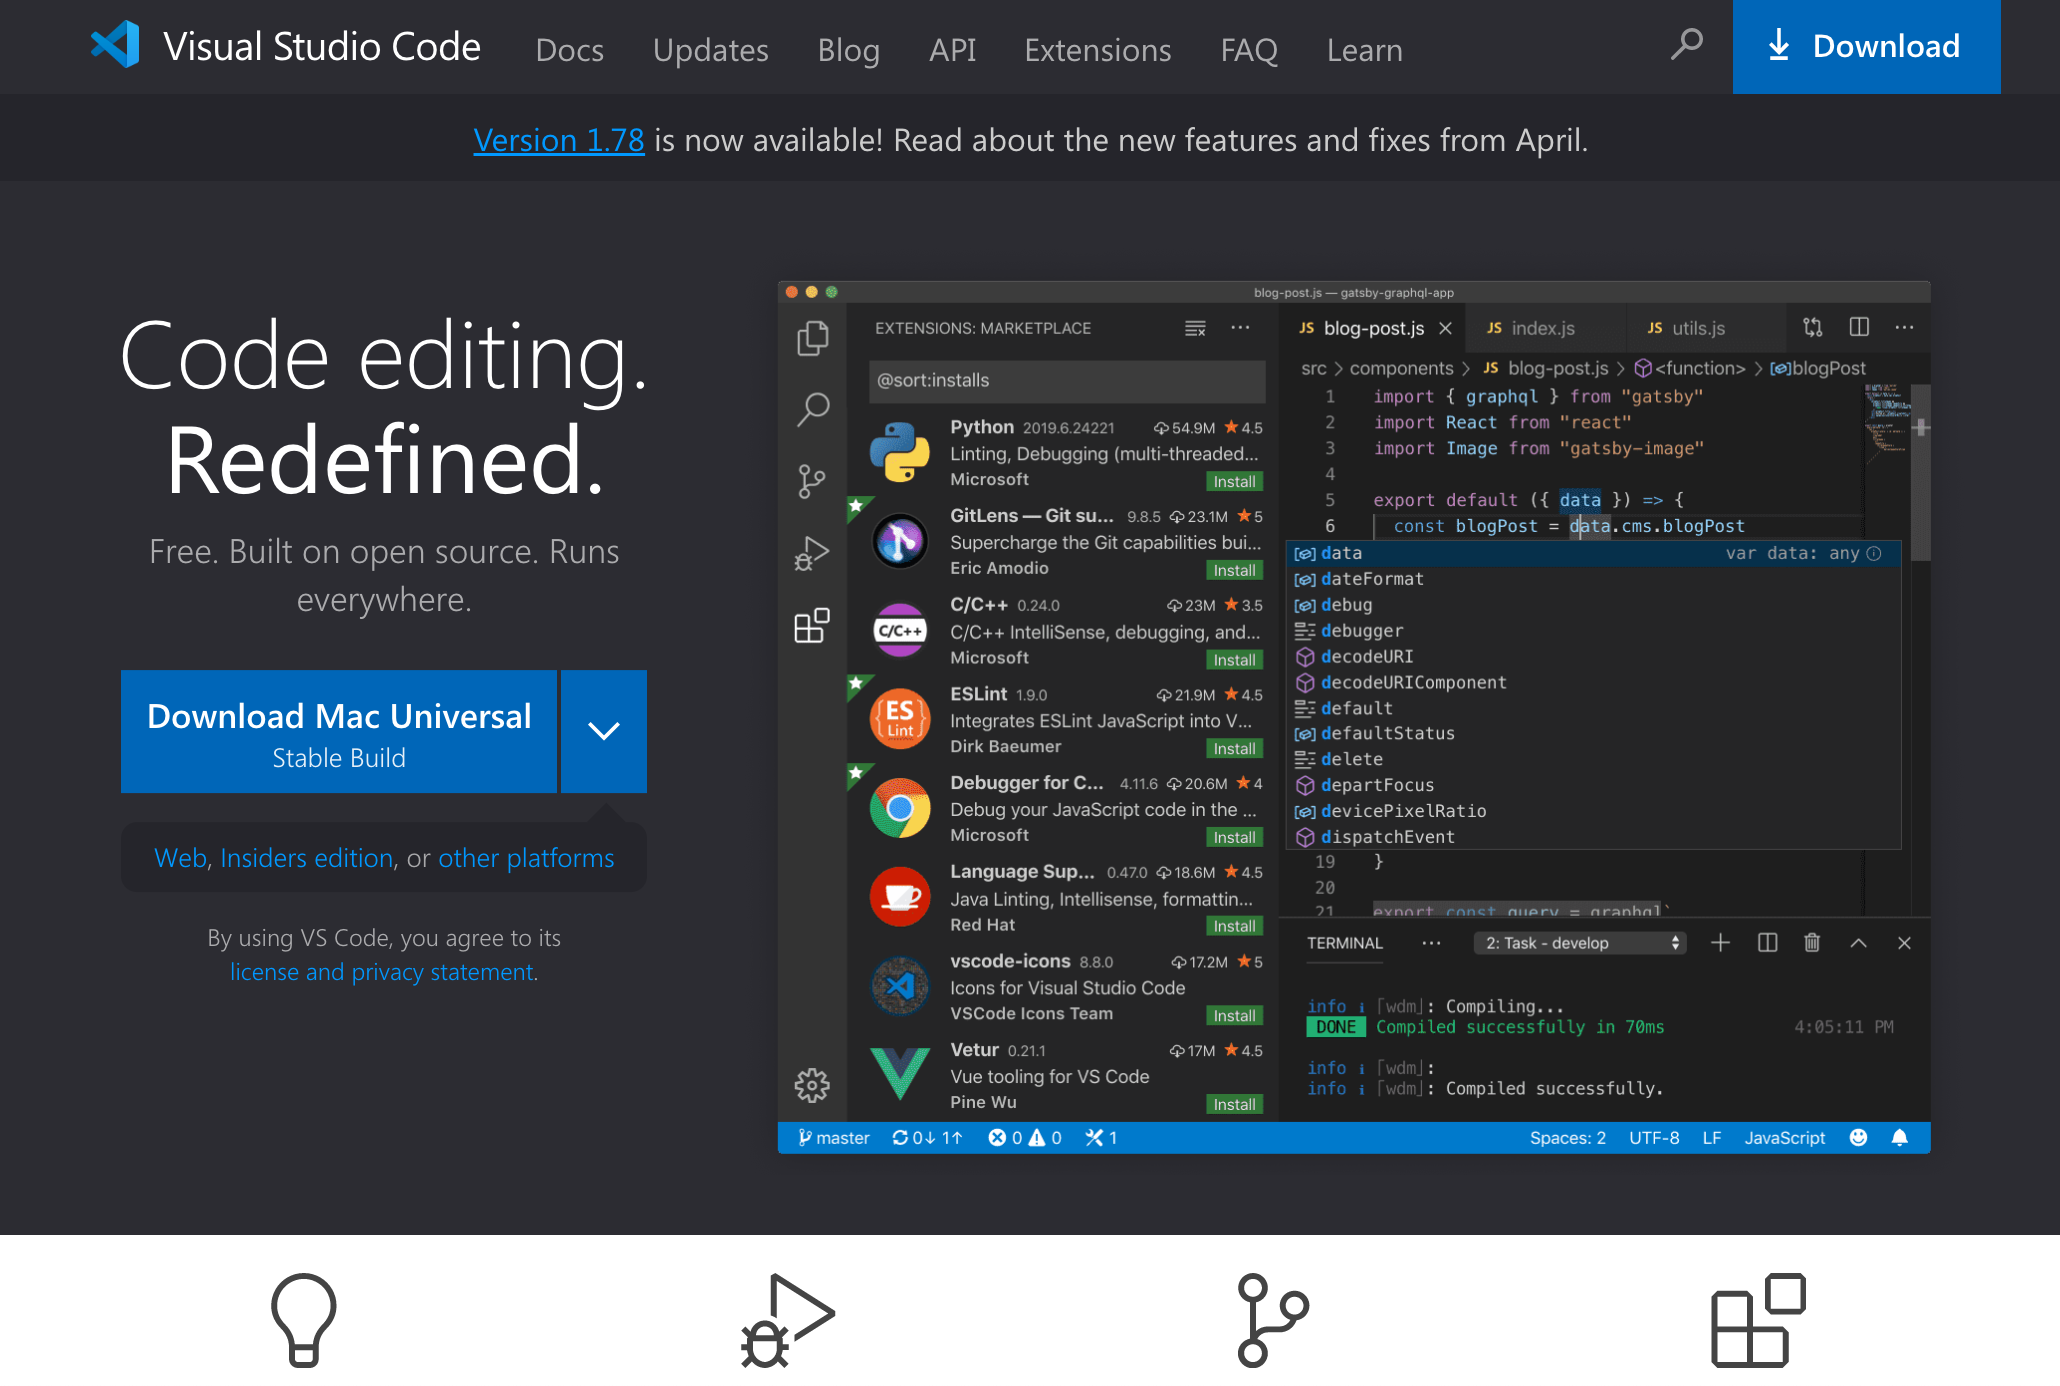Viewport: 2060px width, 1386px height.
Task: Open the Insiders edition link
Action: (306, 858)
